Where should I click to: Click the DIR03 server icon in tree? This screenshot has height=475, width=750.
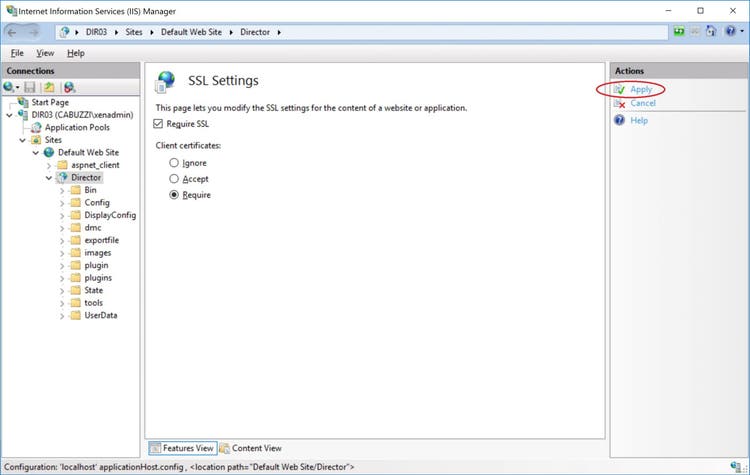(22, 115)
